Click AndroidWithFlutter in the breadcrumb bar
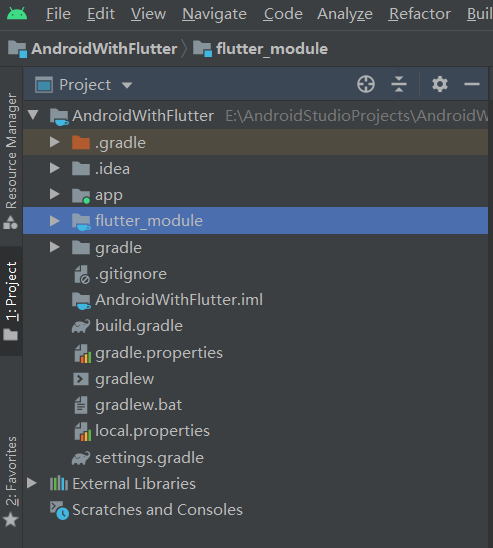This screenshot has height=548, width=493. coord(104,49)
